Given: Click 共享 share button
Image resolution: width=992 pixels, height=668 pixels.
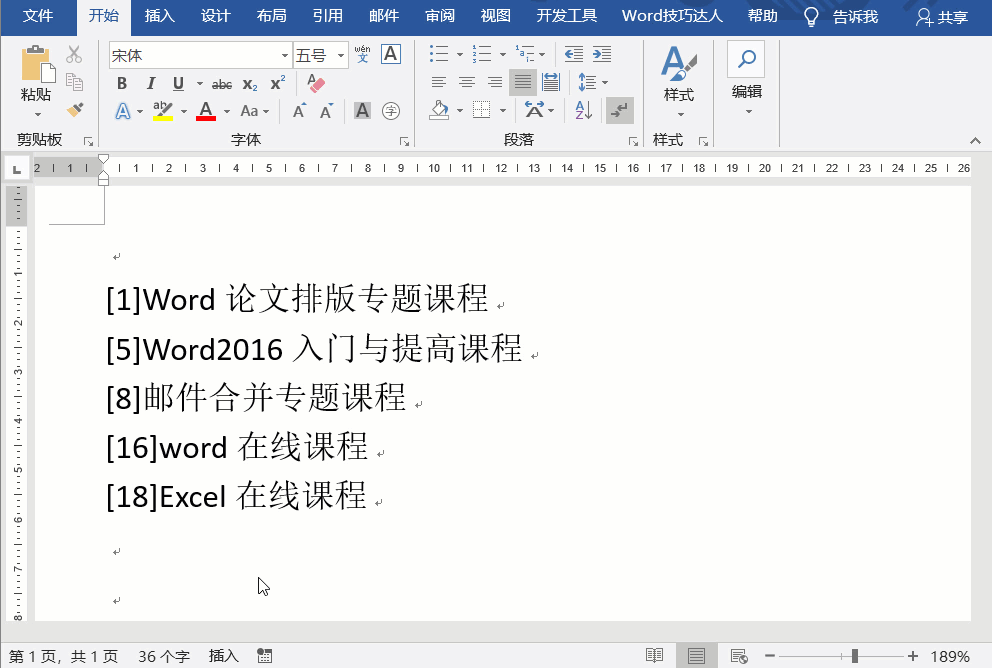Looking at the screenshot, I should (x=942, y=17).
